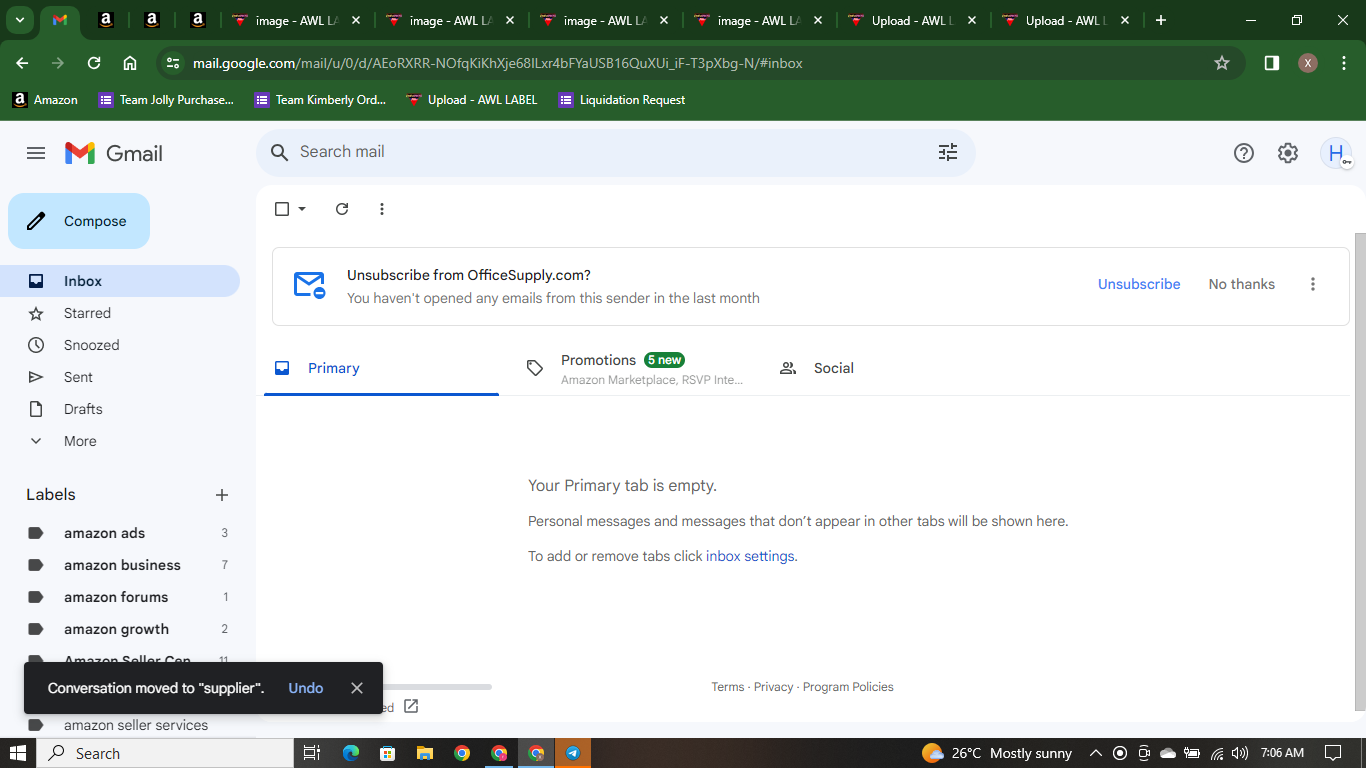Open the Amazon bookmark
1366x768 pixels.
(x=45, y=100)
